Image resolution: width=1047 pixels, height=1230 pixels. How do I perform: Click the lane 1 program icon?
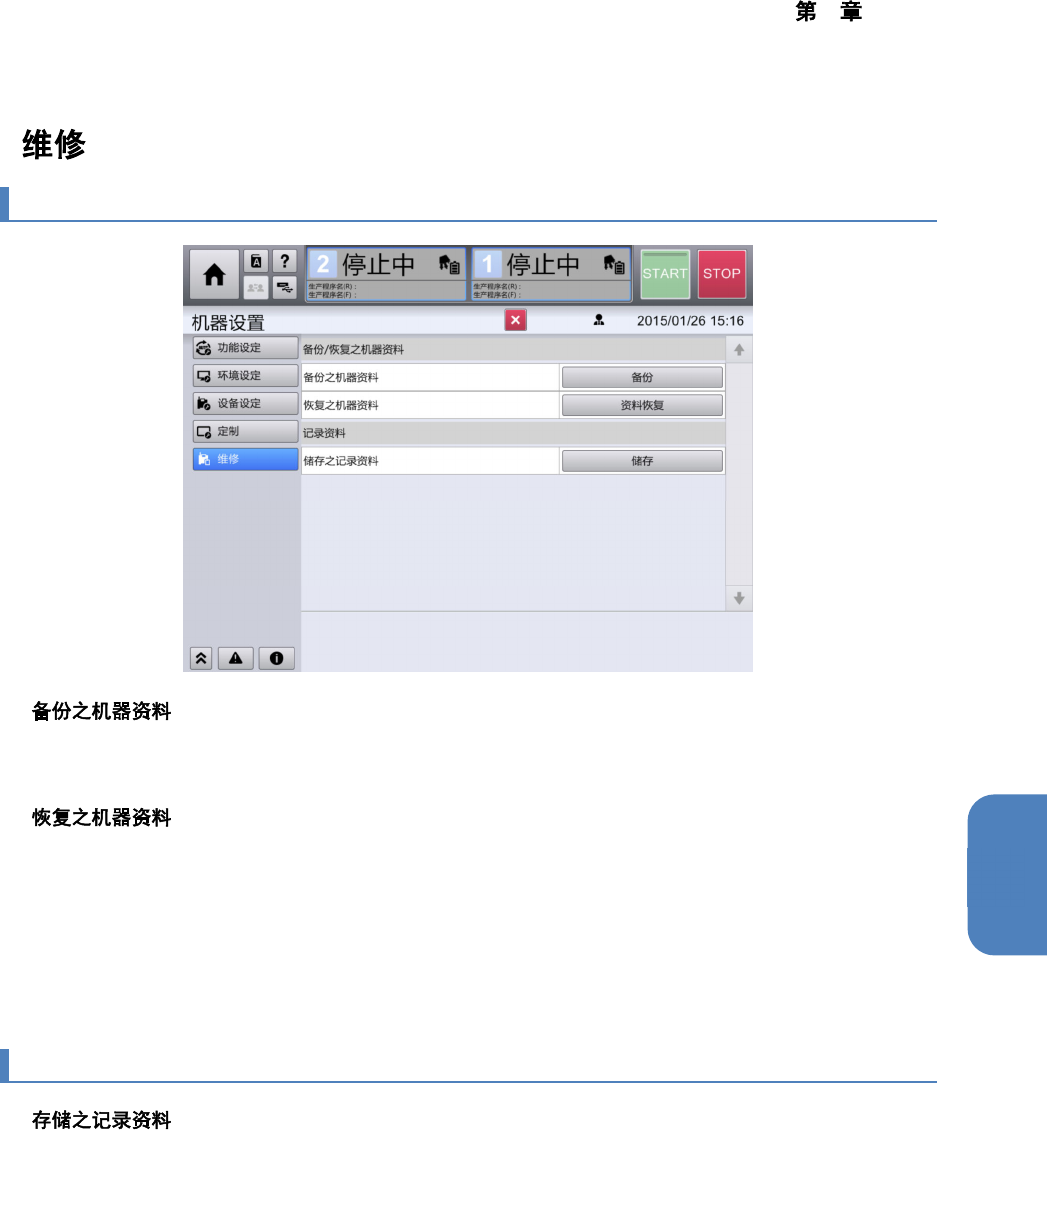click(614, 265)
